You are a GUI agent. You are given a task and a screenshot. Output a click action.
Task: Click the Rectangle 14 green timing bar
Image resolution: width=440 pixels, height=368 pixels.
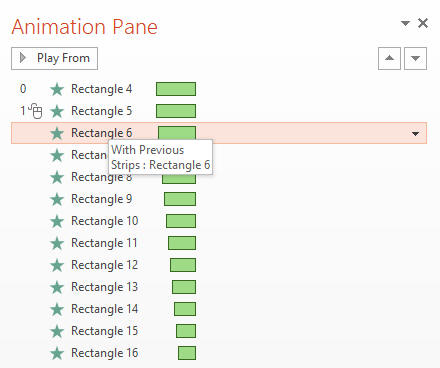pyautogui.click(x=185, y=309)
